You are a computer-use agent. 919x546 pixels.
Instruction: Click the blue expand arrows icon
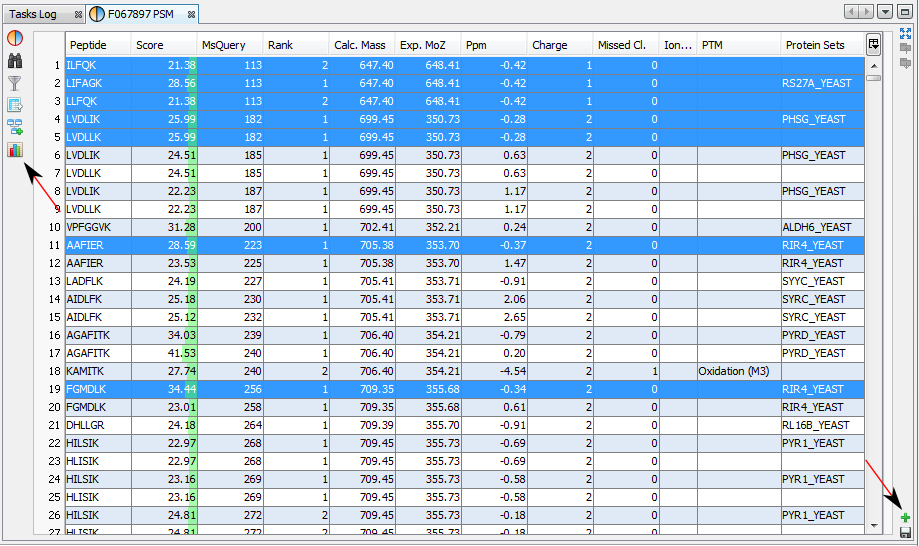[905, 33]
